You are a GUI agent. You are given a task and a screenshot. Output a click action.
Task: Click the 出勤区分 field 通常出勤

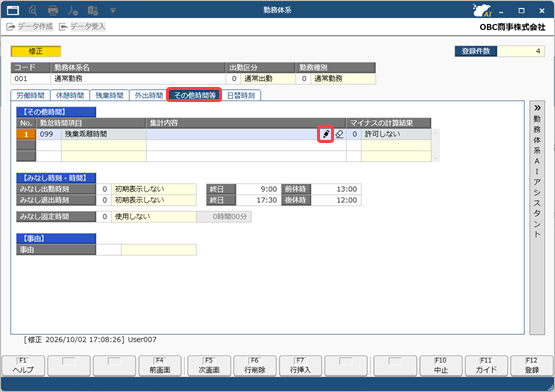[268, 79]
